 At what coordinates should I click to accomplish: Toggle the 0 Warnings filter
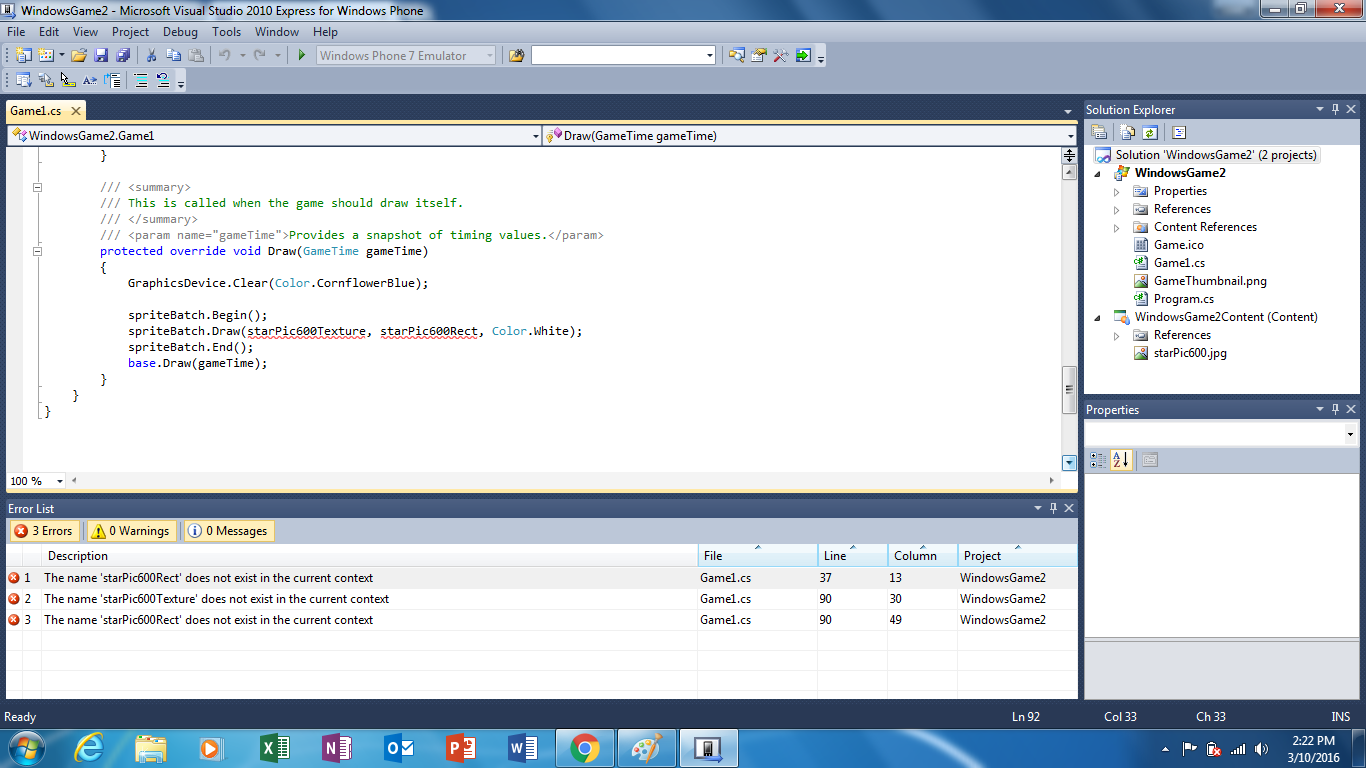(130, 531)
